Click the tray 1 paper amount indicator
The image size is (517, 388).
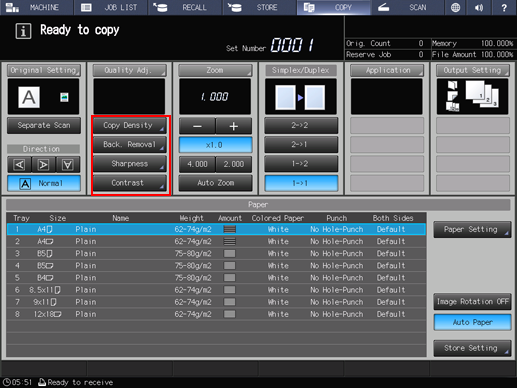[x=229, y=229]
